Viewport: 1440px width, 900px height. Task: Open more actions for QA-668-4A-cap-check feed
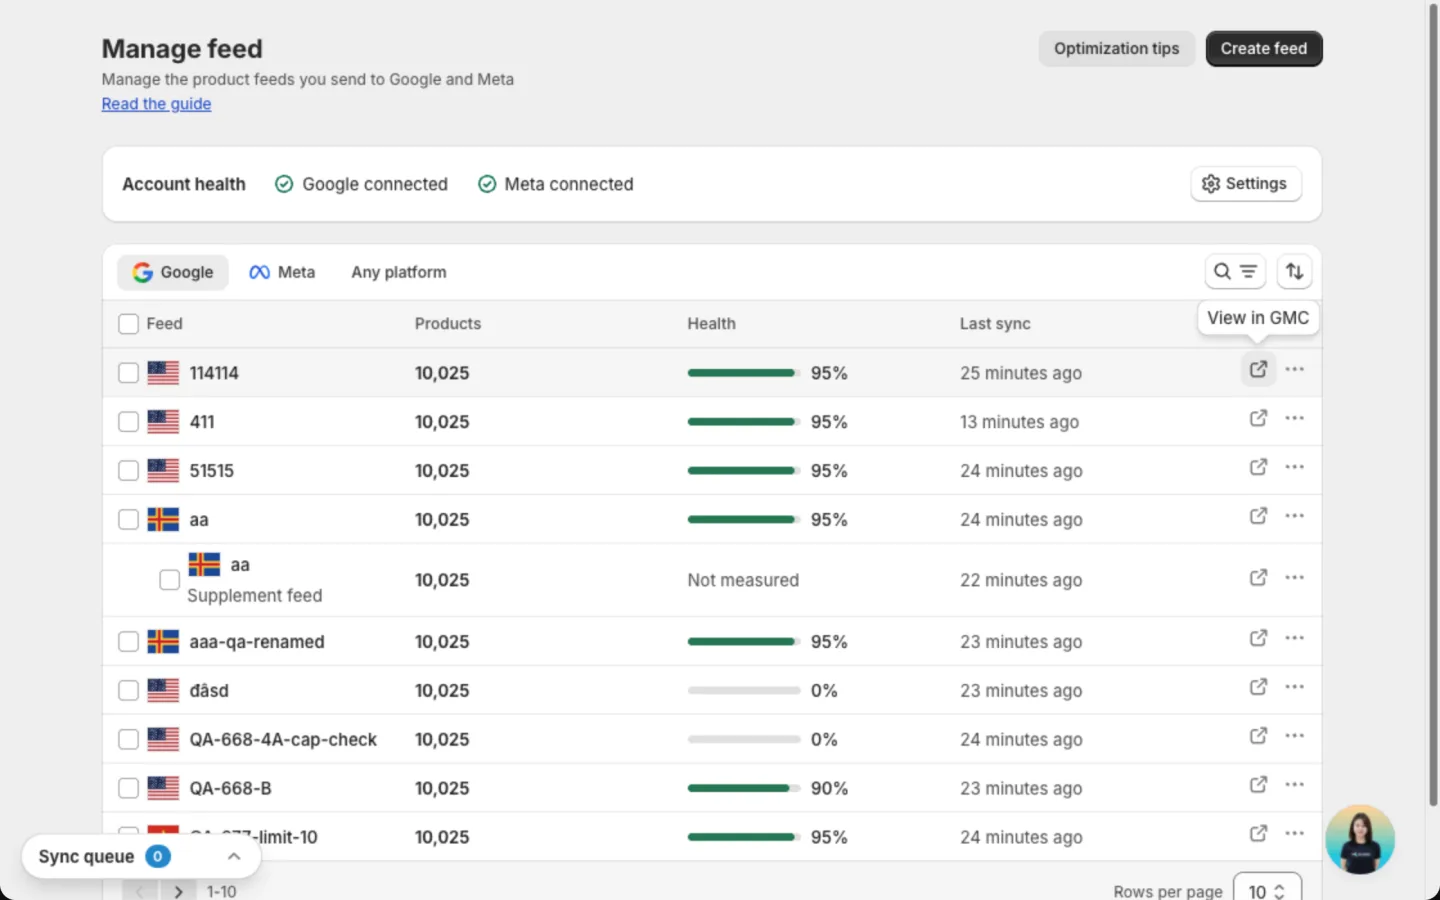click(x=1295, y=736)
